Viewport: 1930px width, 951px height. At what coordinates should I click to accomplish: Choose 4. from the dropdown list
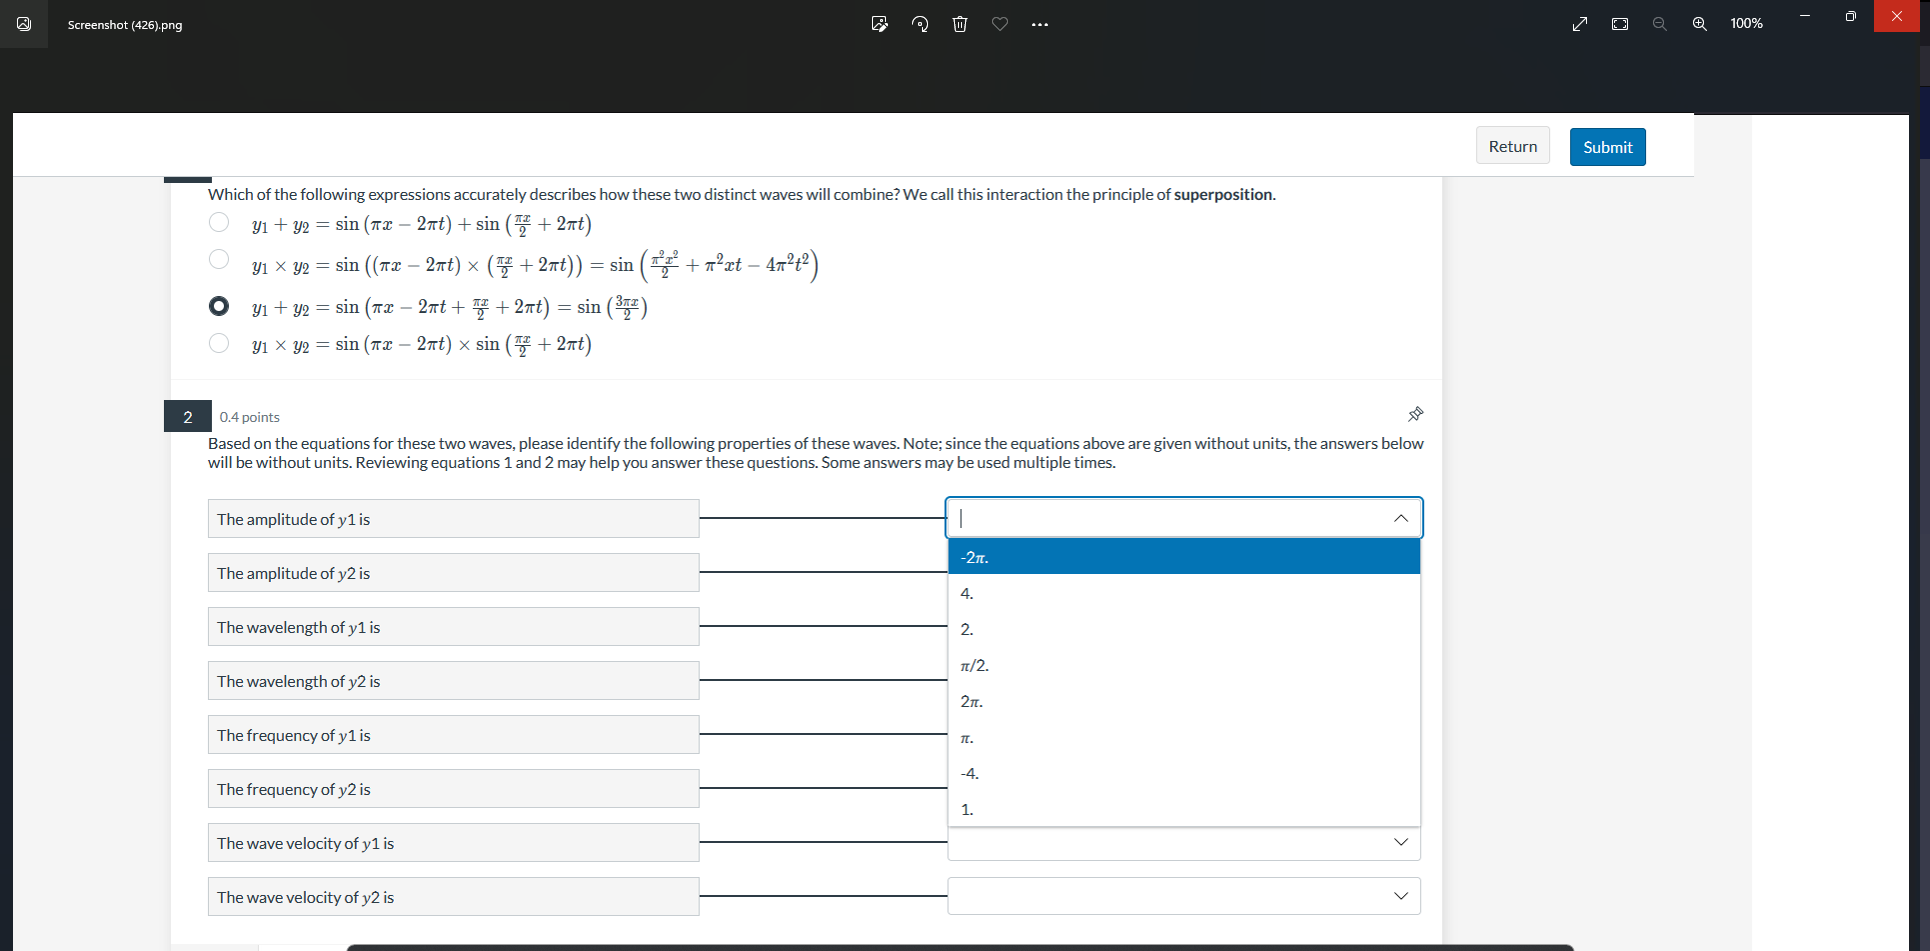(1184, 593)
